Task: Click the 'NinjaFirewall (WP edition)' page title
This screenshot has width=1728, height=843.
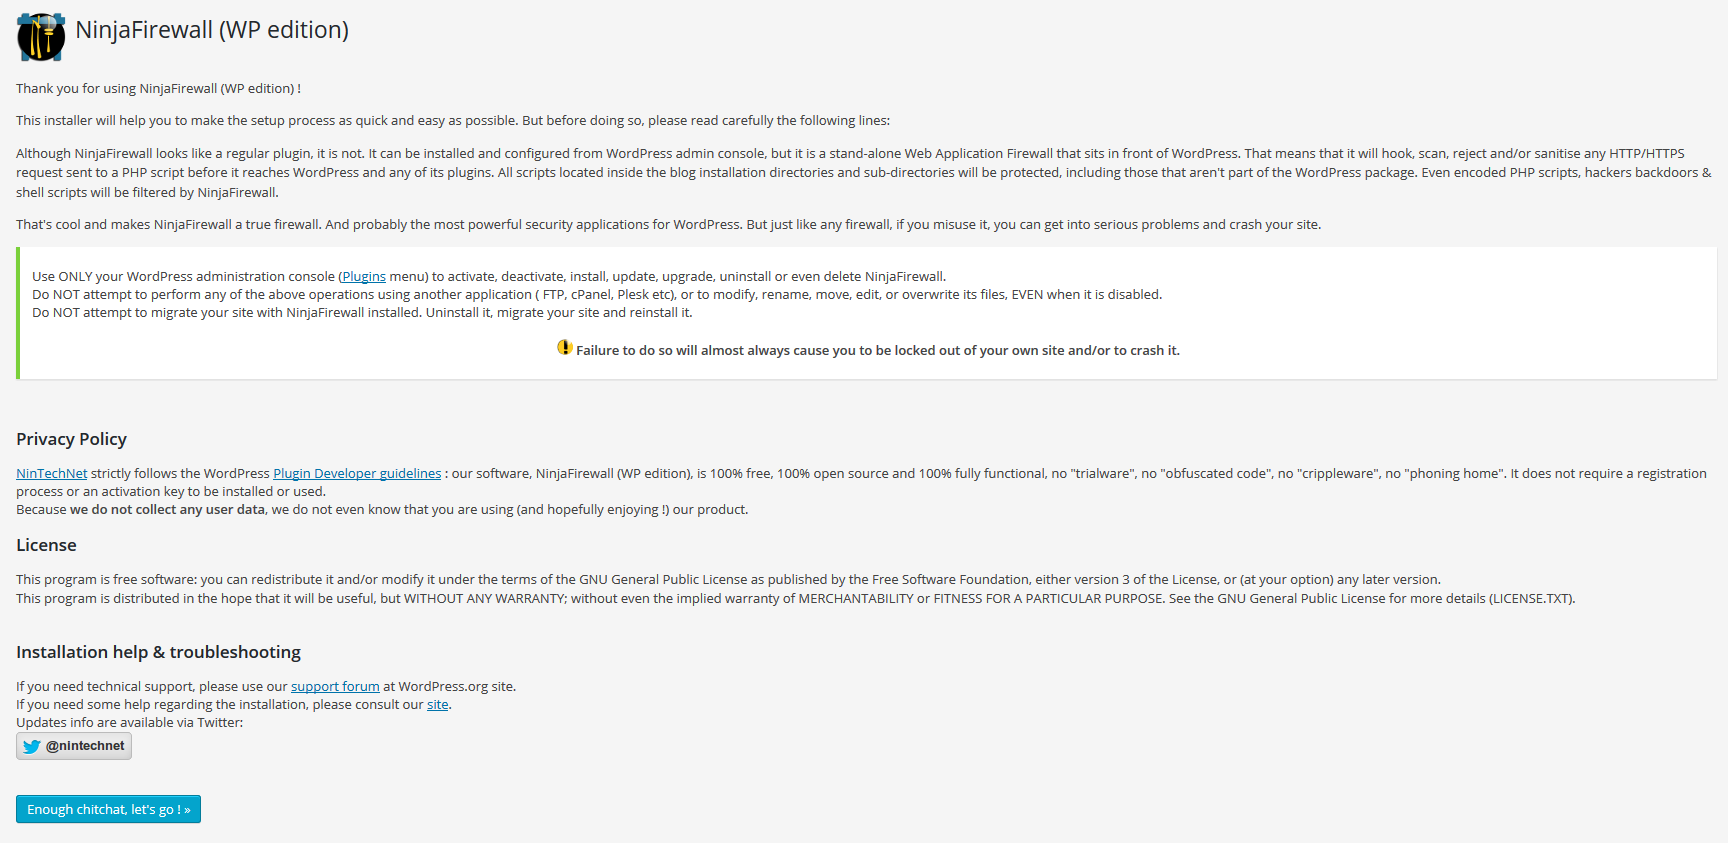Action: point(212,30)
